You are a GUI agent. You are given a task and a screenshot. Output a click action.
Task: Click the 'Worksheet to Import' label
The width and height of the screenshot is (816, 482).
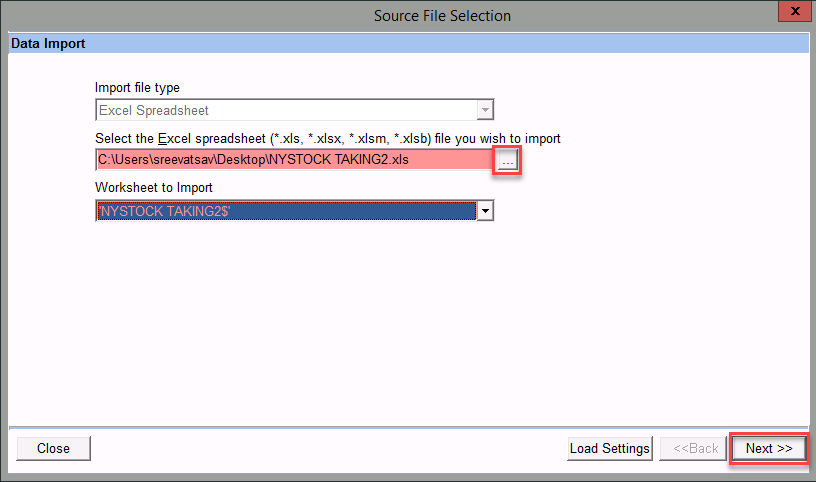[153, 187]
